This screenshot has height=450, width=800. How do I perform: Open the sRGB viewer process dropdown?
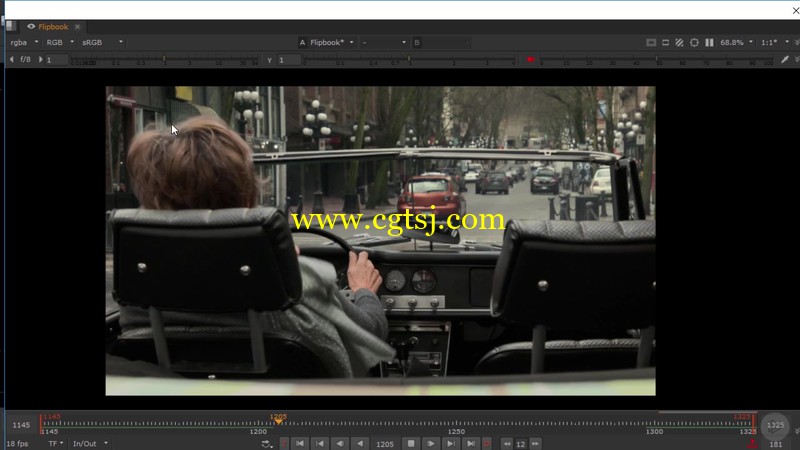pos(102,42)
